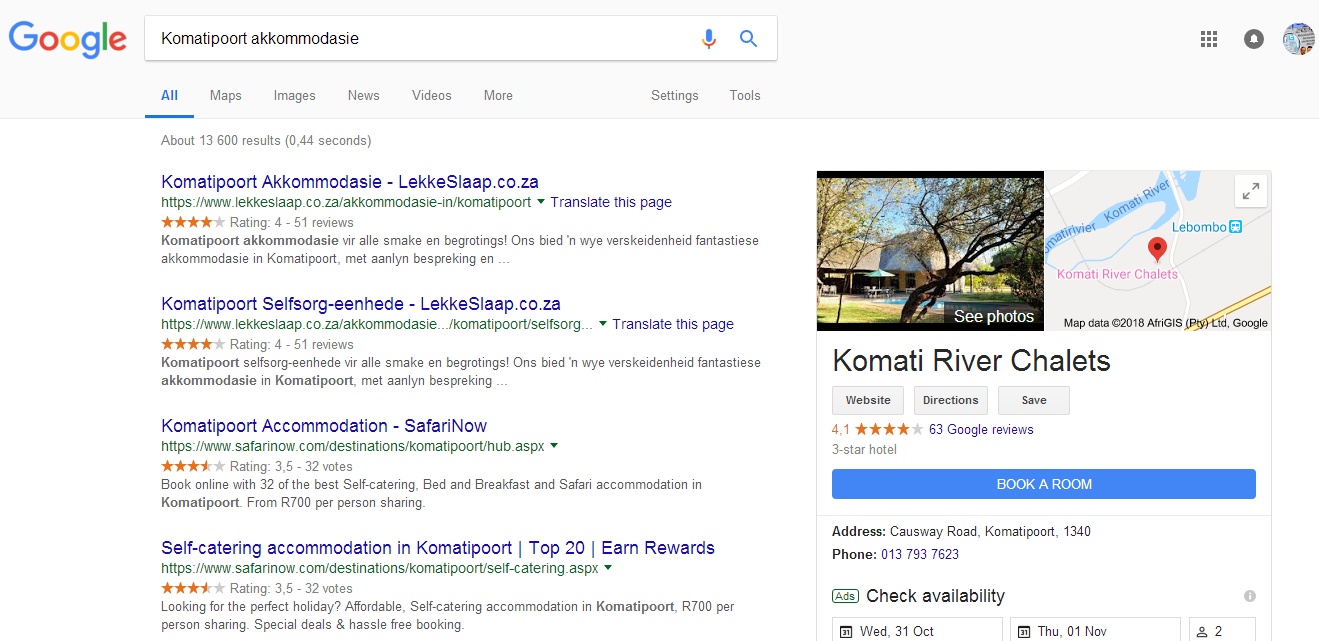This screenshot has height=641, width=1319.
Task: Change the guest count field
Action: point(1222,630)
